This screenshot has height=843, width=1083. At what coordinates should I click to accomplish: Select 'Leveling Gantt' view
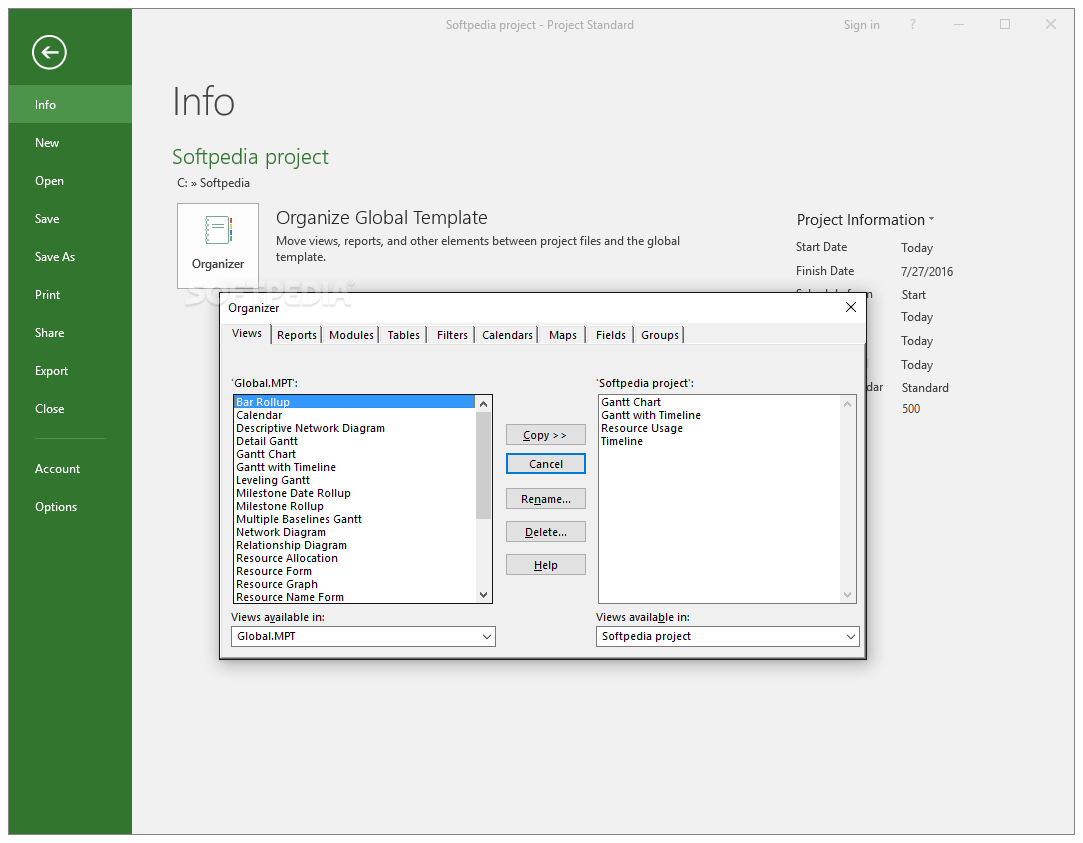tap(354, 480)
